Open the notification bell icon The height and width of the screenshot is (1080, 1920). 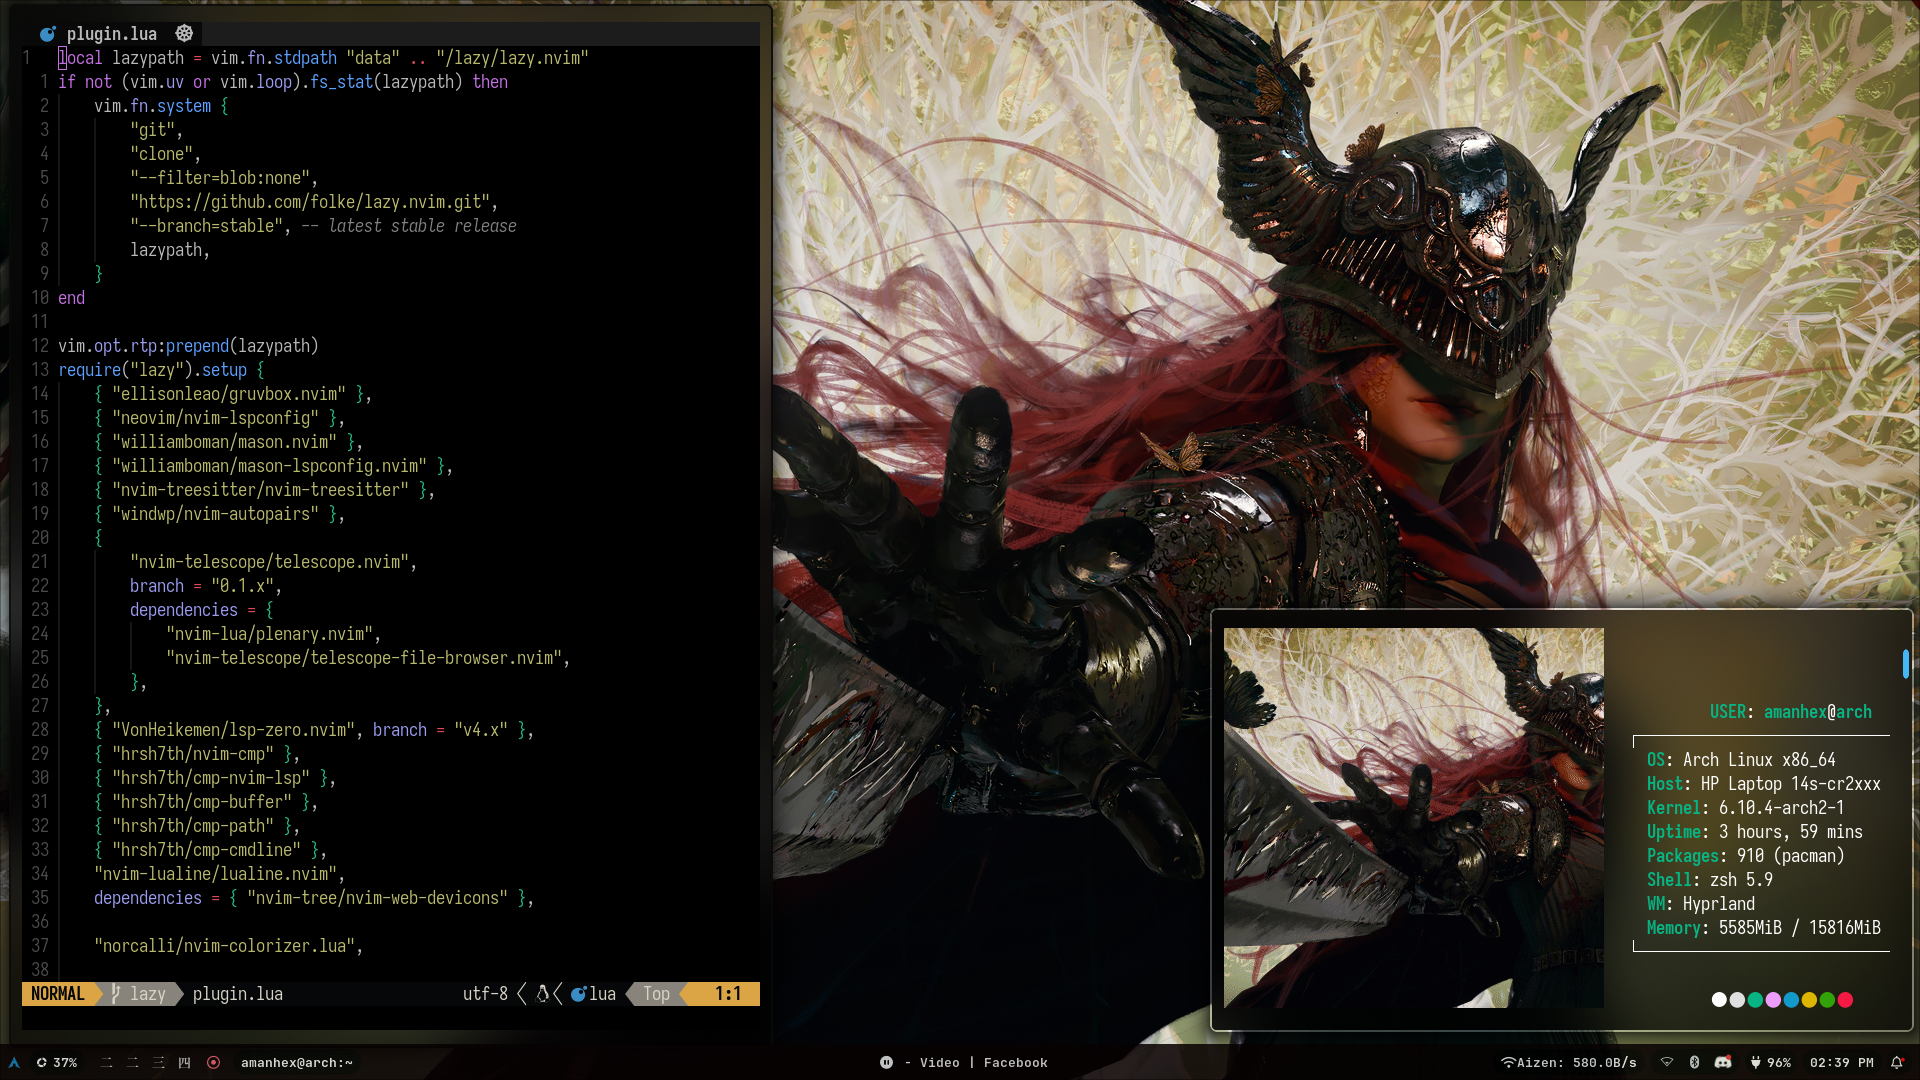(1896, 1063)
